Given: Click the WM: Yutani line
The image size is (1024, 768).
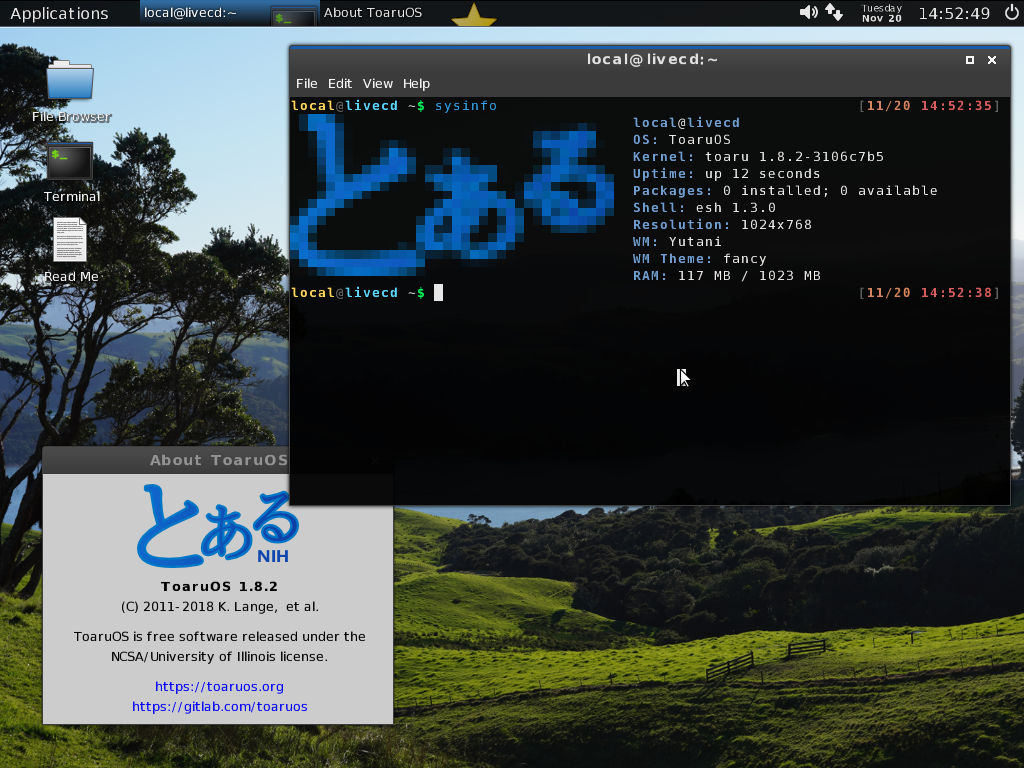Looking at the screenshot, I should tap(677, 242).
